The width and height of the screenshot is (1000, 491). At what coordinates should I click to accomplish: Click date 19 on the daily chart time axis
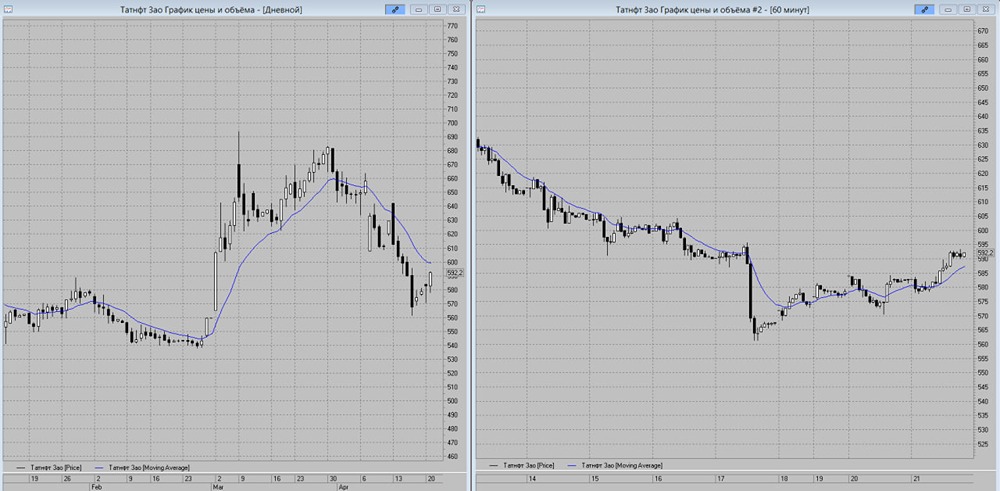[34, 478]
